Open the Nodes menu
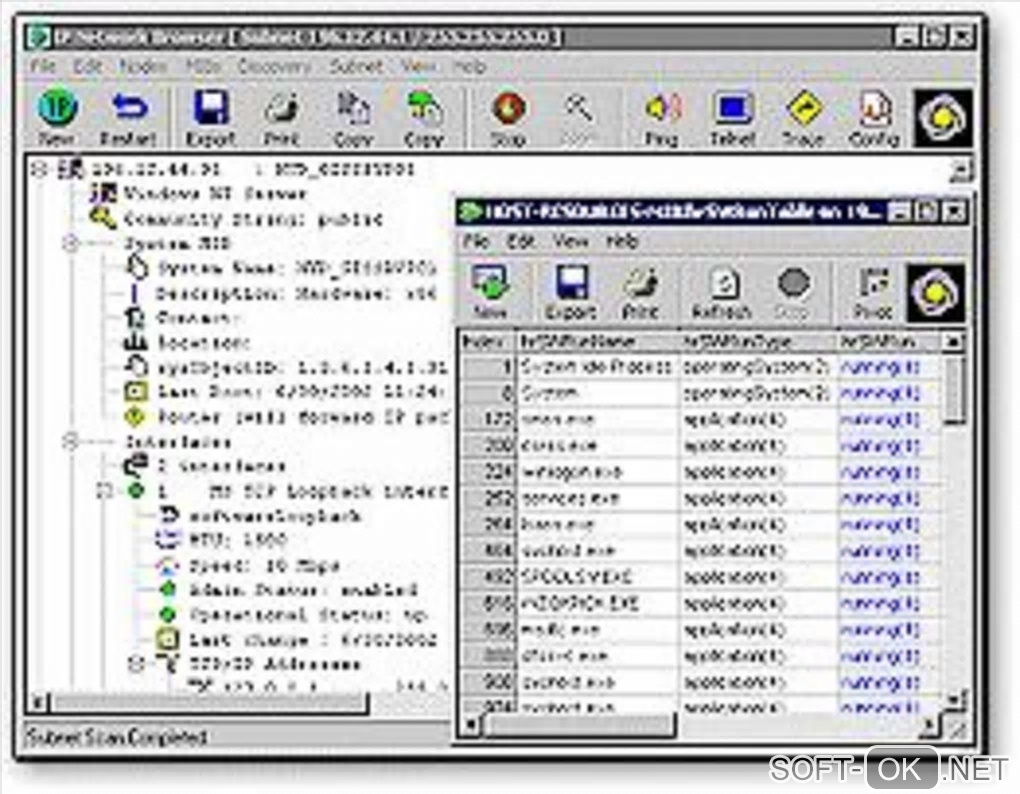 coord(143,66)
